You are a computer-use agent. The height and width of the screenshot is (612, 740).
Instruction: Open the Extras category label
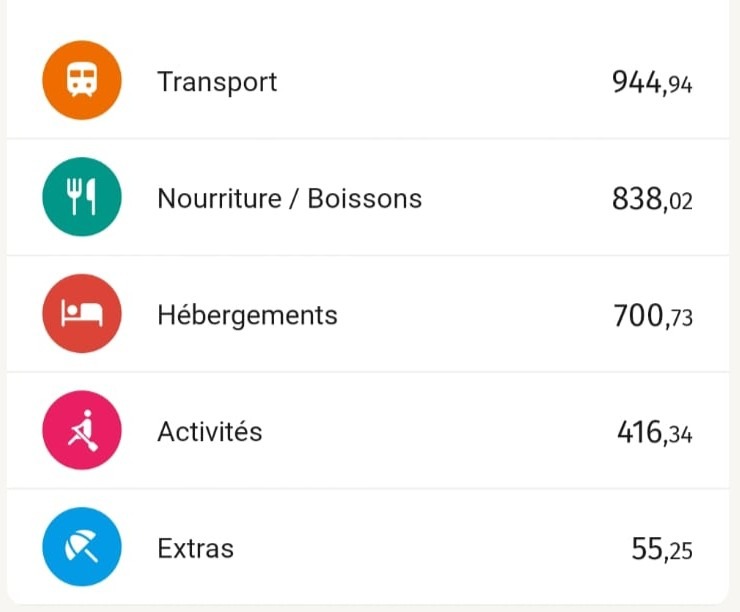click(x=195, y=548)
